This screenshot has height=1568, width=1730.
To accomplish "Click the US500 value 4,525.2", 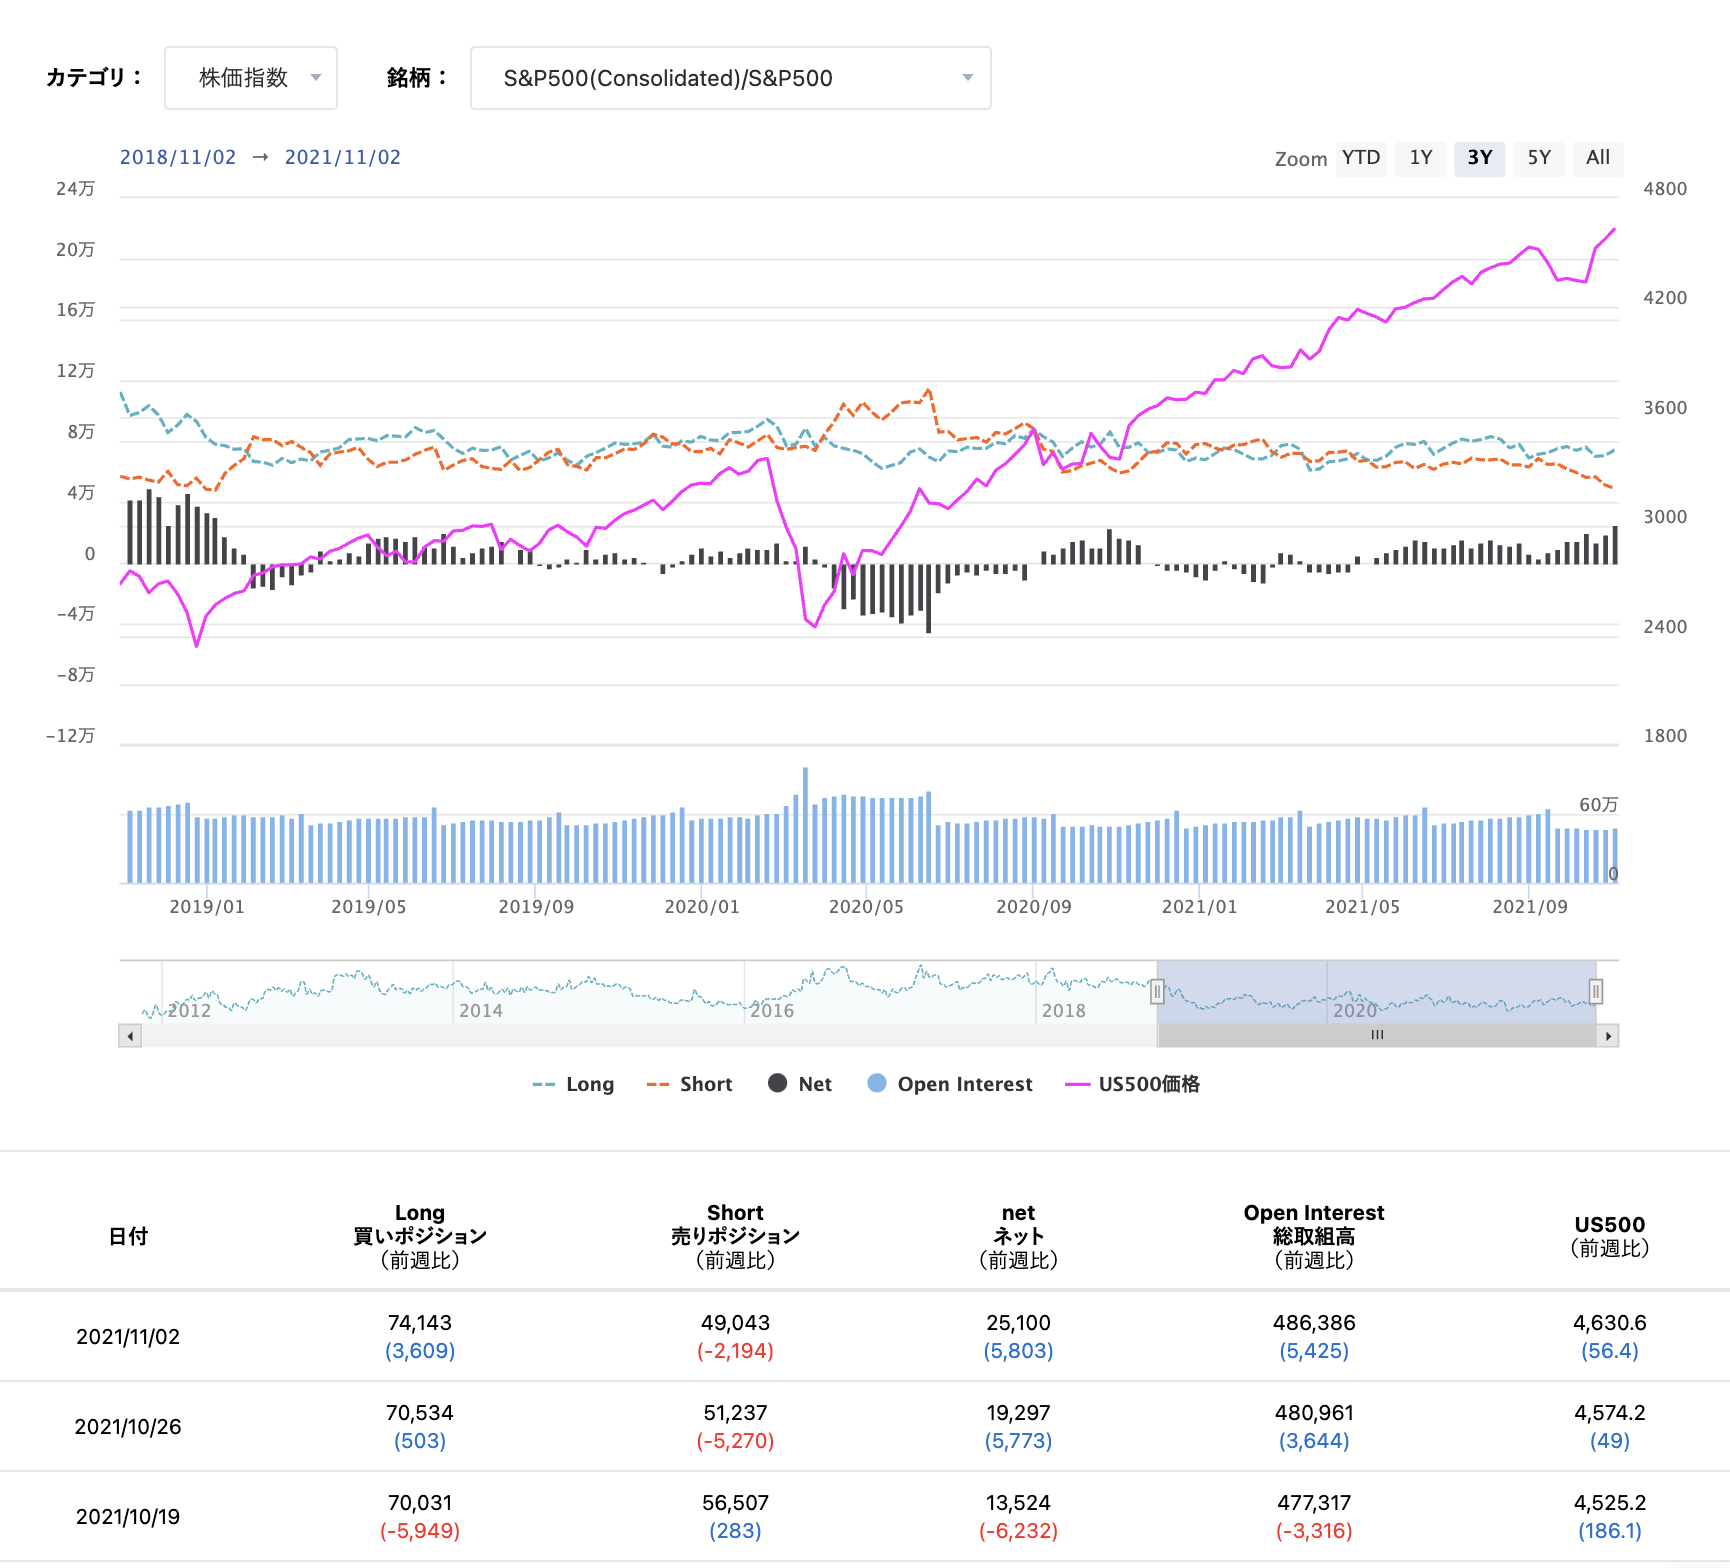I will tap(1610, 1503).
